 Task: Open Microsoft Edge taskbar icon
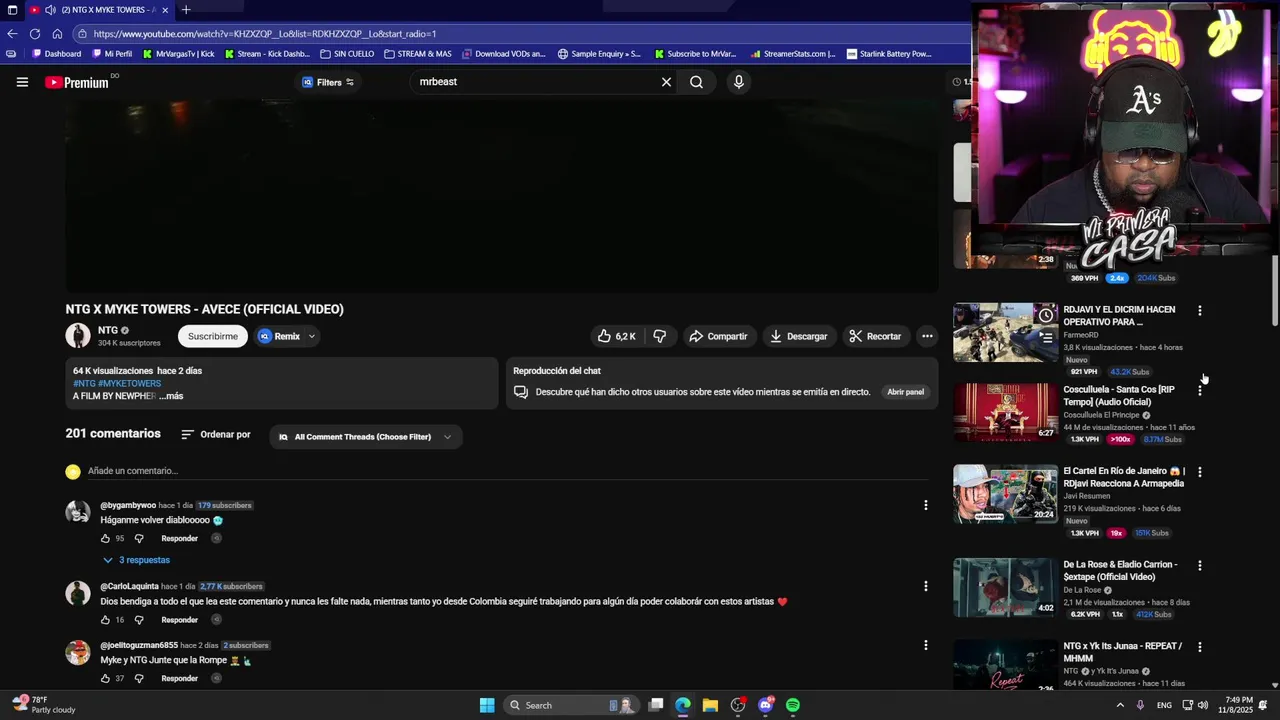point(682,705)
